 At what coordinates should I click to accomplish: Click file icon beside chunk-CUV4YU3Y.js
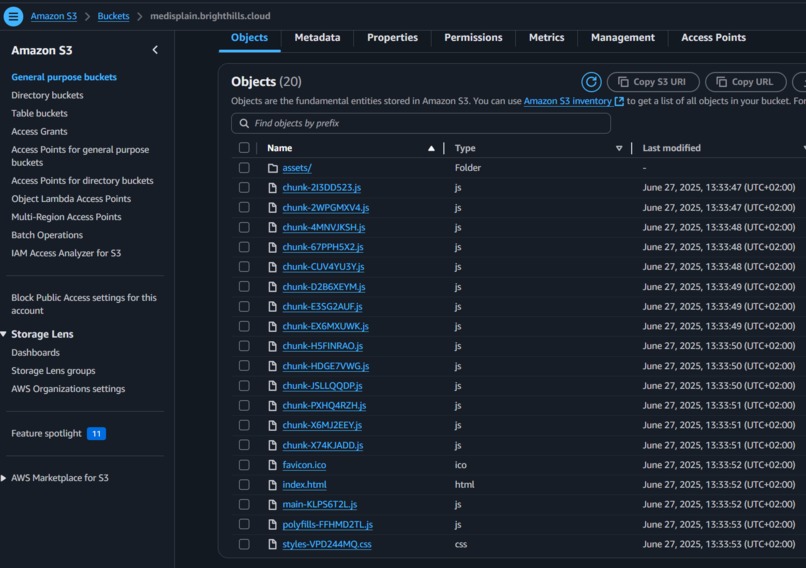click(273, 267)
